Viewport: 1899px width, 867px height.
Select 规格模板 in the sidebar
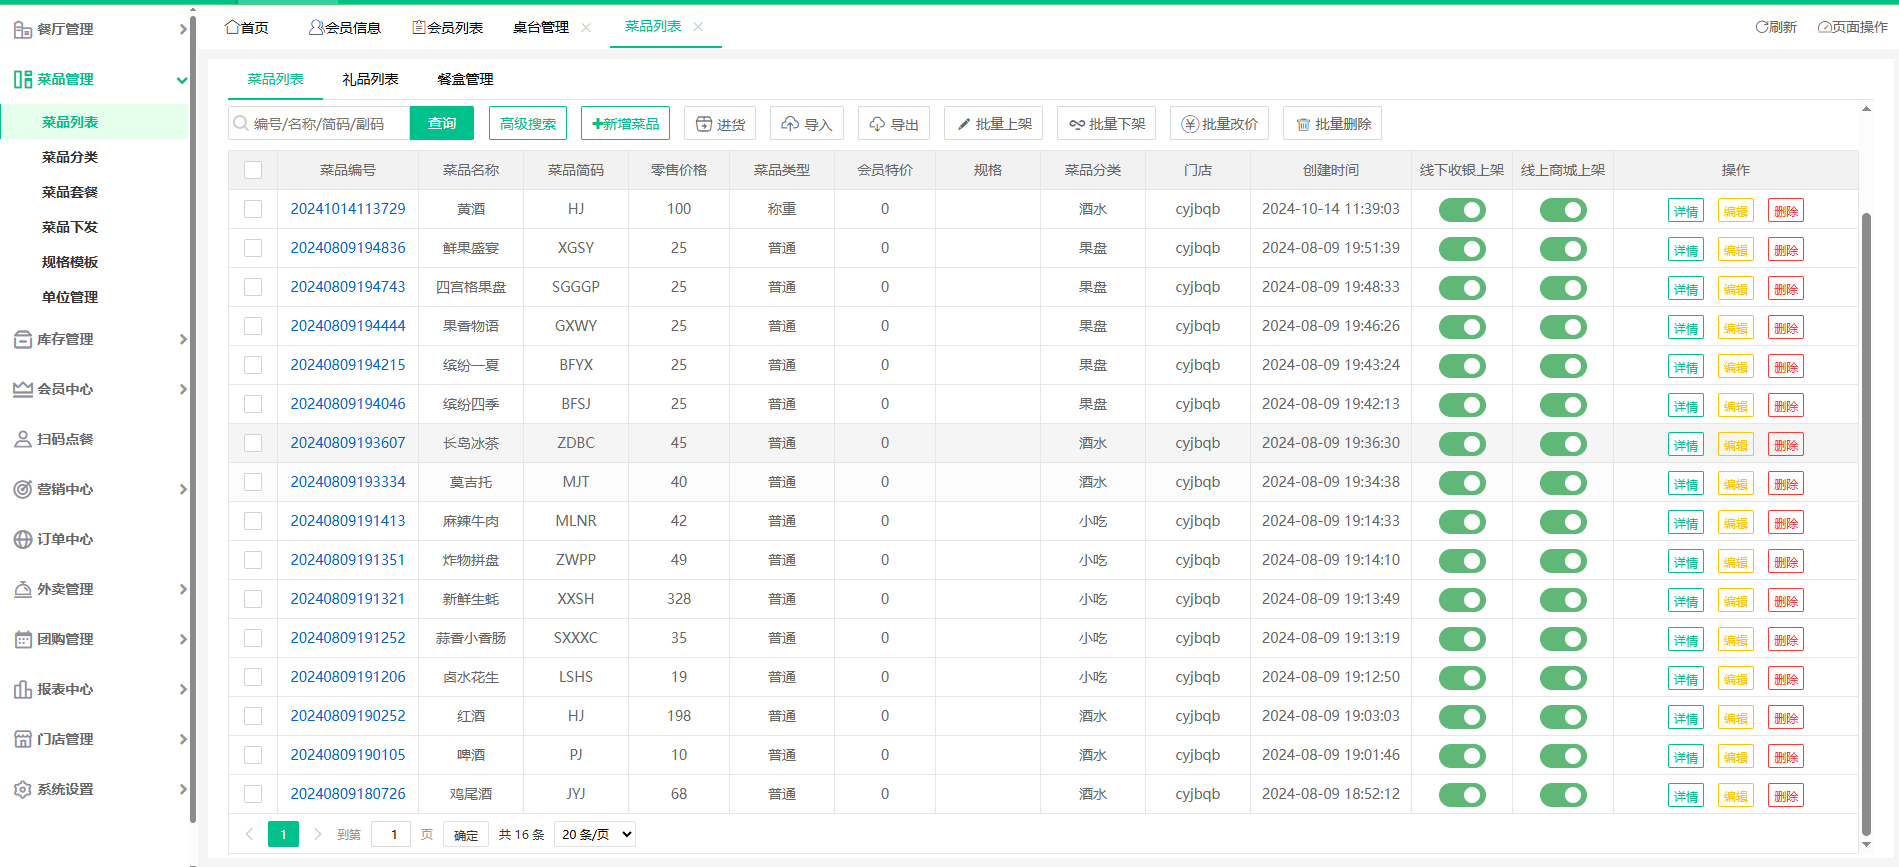[x=70, y=262]
